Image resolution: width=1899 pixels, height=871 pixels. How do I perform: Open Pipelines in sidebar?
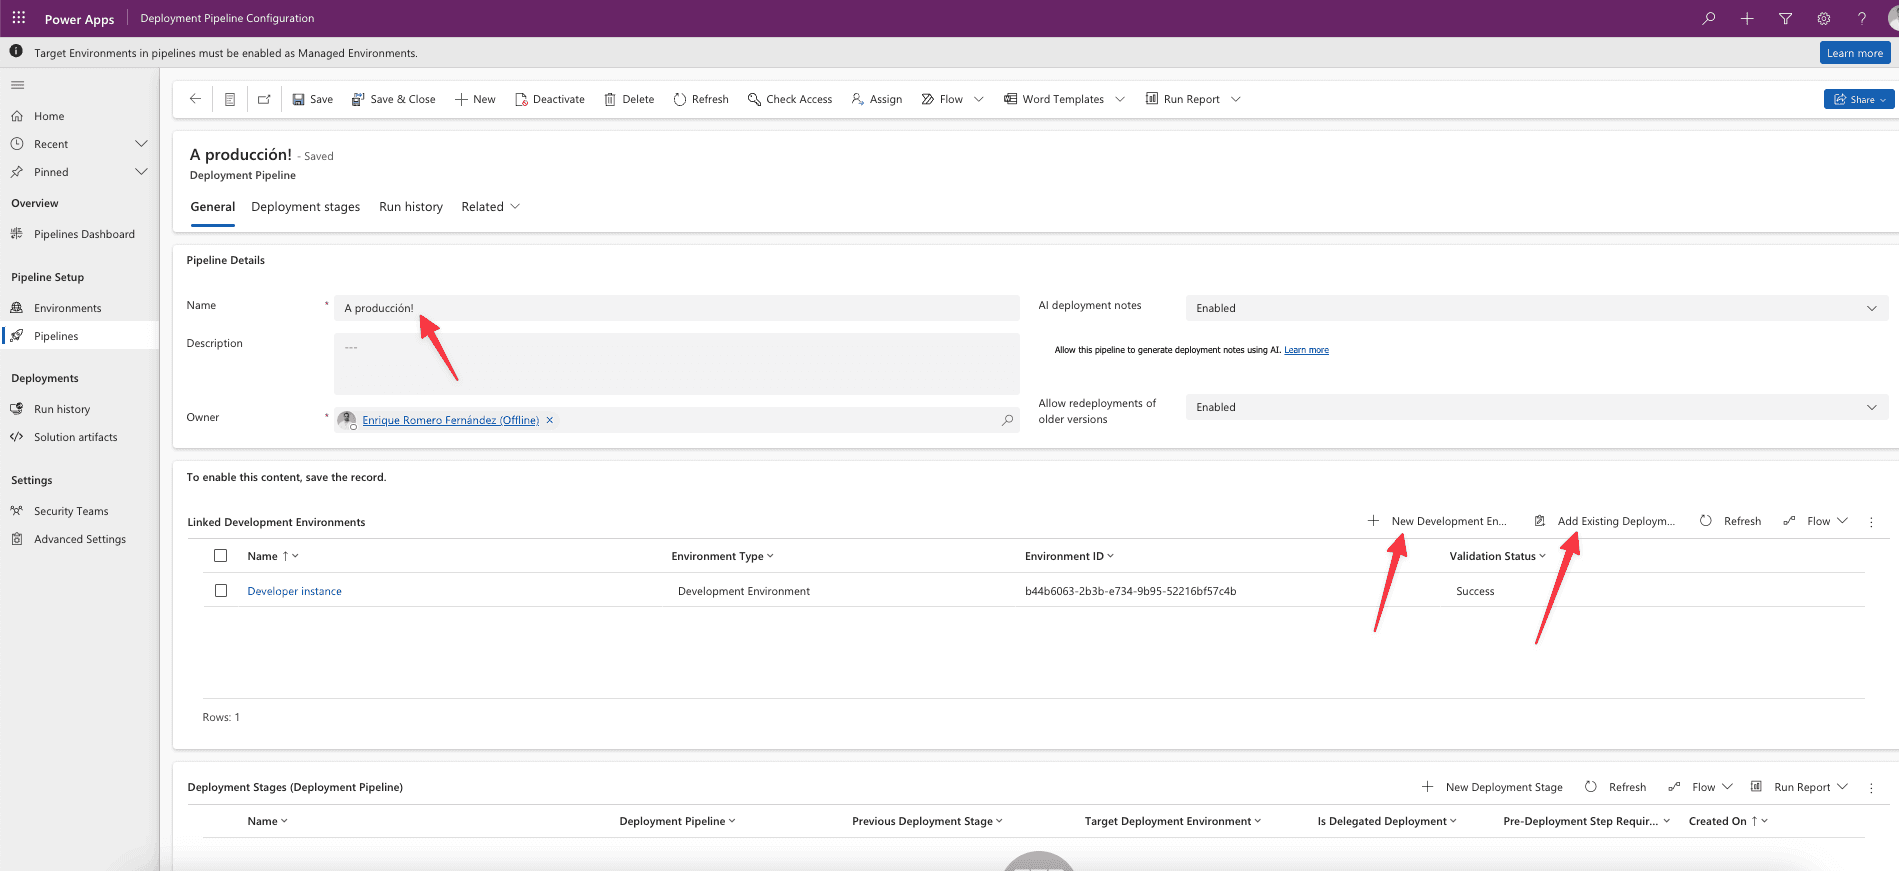click(x=56, y=336)
